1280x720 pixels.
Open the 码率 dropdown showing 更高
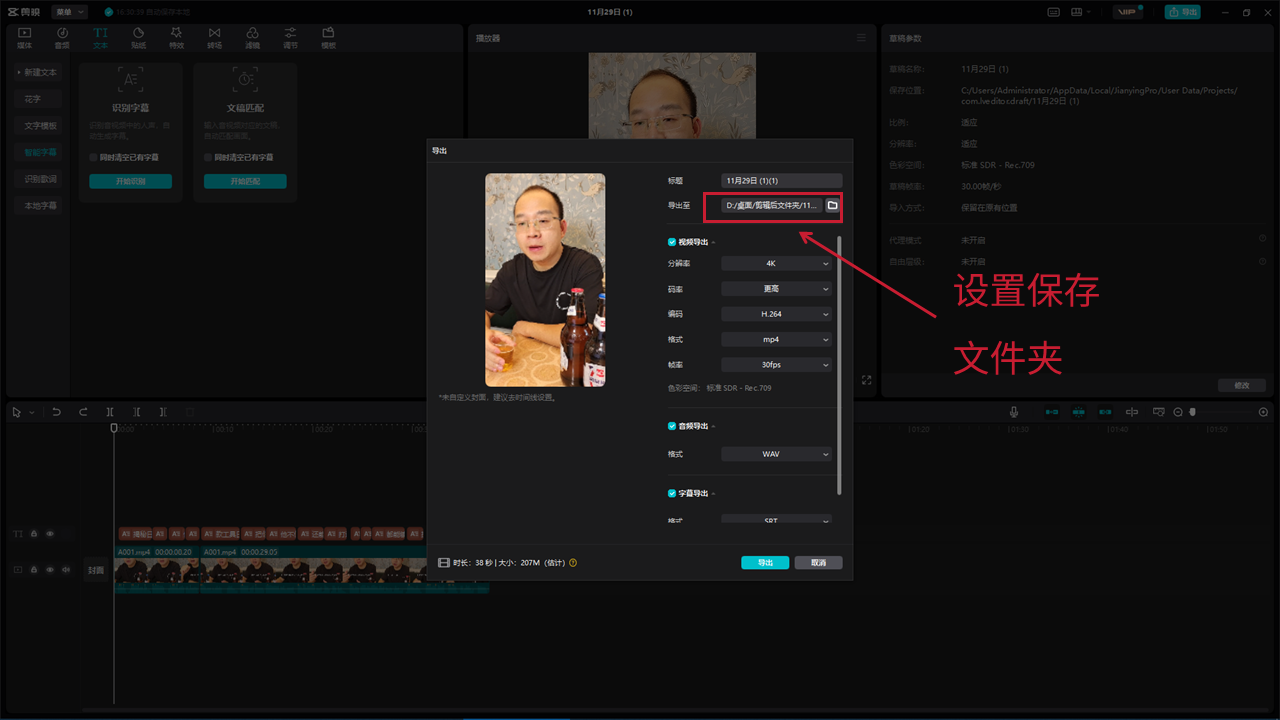click(776, 289)
